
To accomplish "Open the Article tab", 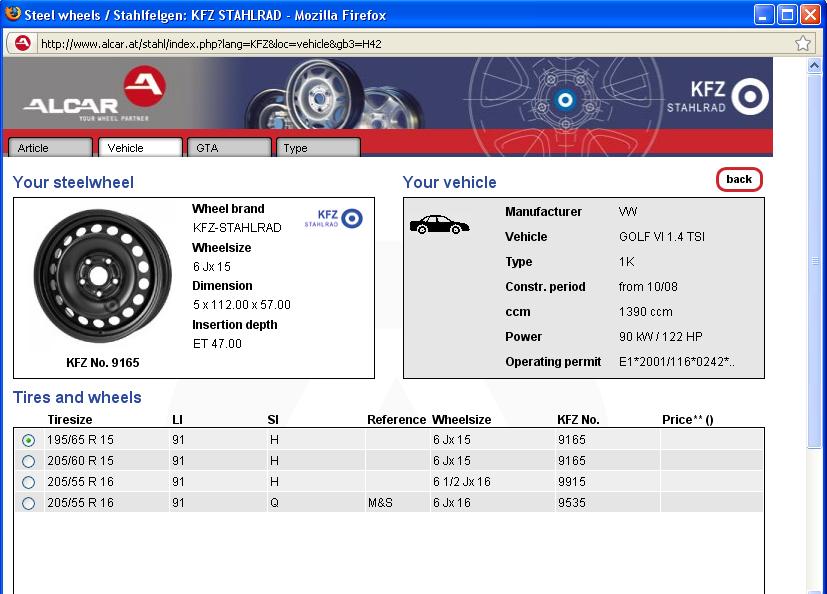I will [51, 148].
